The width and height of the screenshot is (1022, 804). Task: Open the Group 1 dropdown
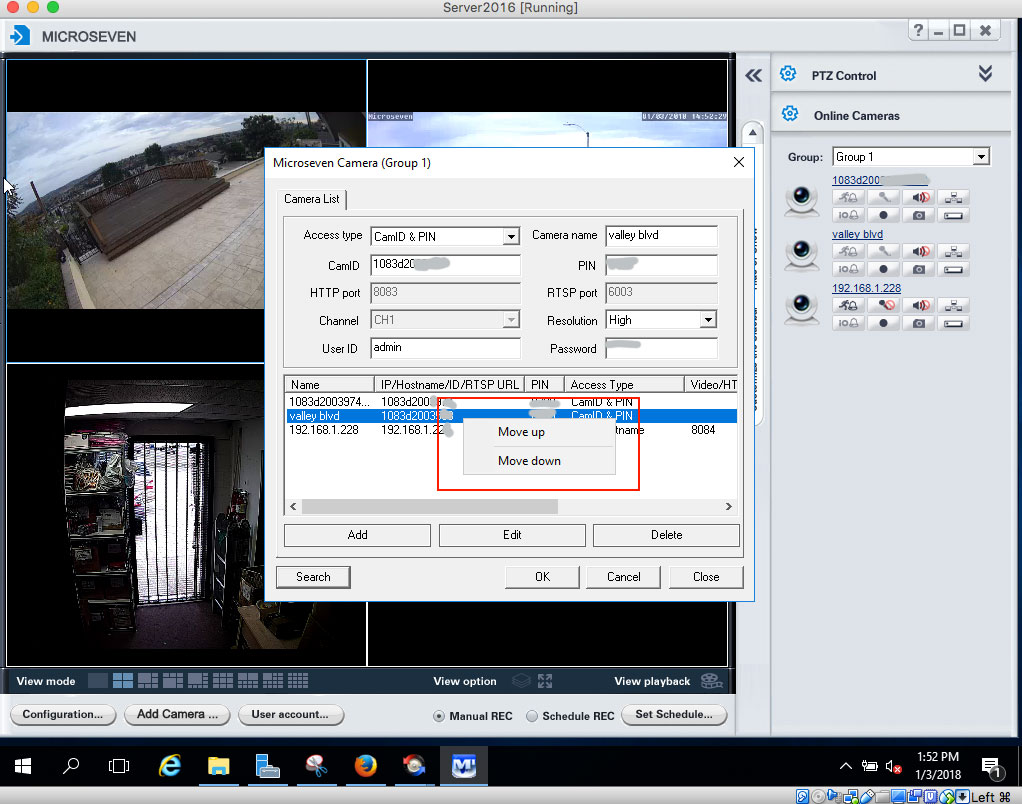981,156
